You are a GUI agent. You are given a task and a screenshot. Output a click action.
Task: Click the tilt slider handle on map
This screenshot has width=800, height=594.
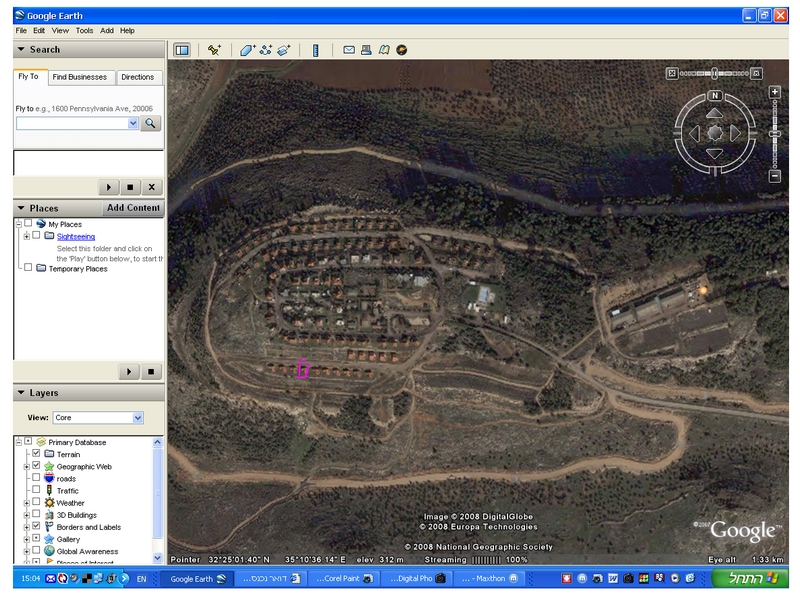pos(715,73)
